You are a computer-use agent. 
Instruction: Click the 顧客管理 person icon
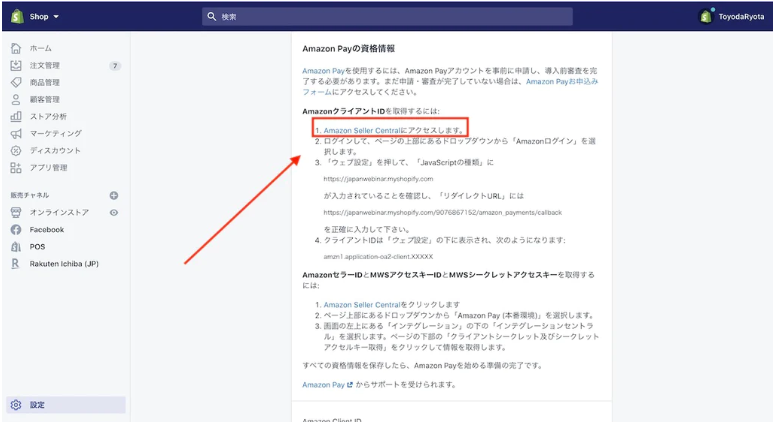[x=16, y=99]
